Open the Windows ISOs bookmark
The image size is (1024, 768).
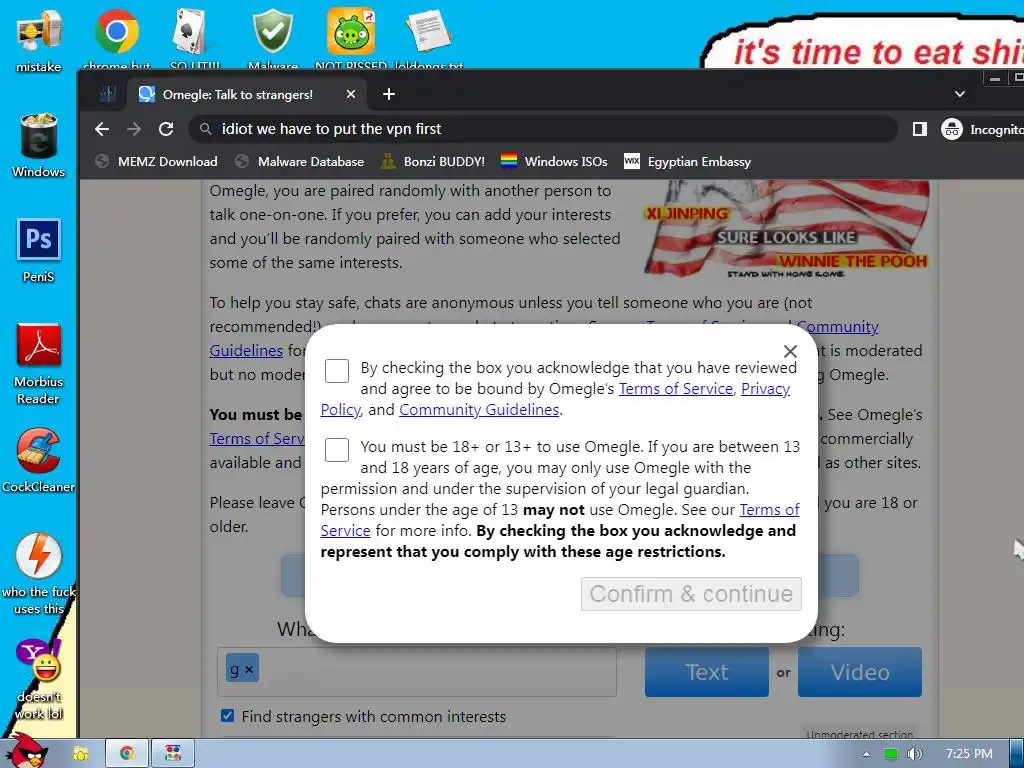point(554,161)
